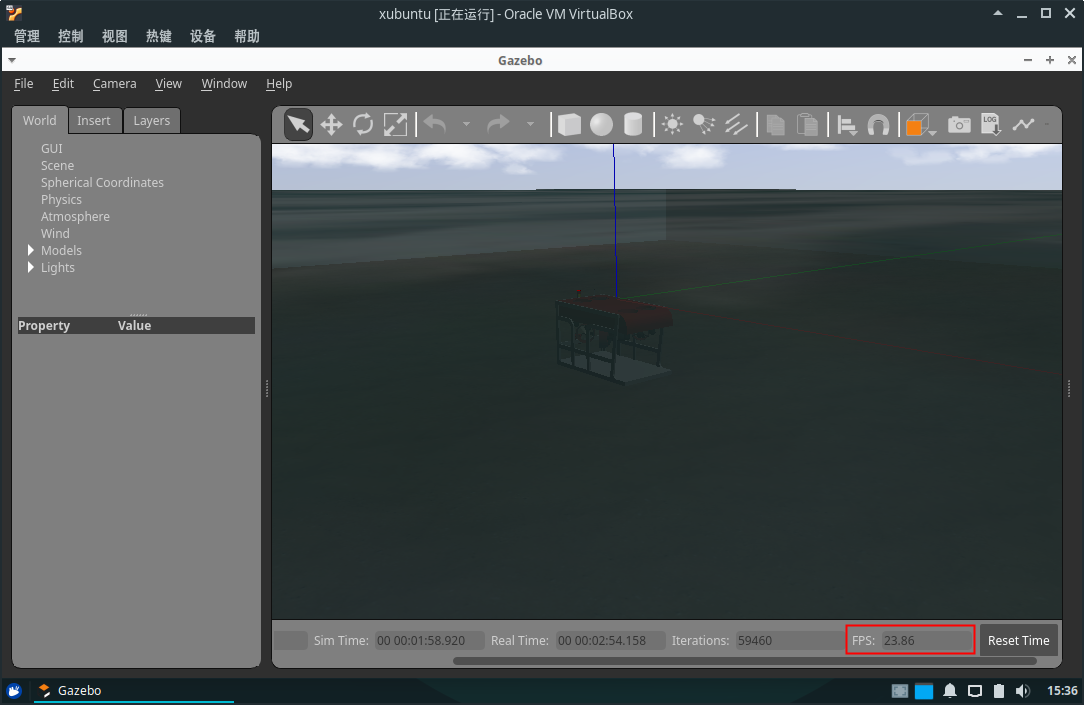Viewport: 1084px width, 705px height.
Task: Open the data logger with the LOG icon
Action: point(990,124)
